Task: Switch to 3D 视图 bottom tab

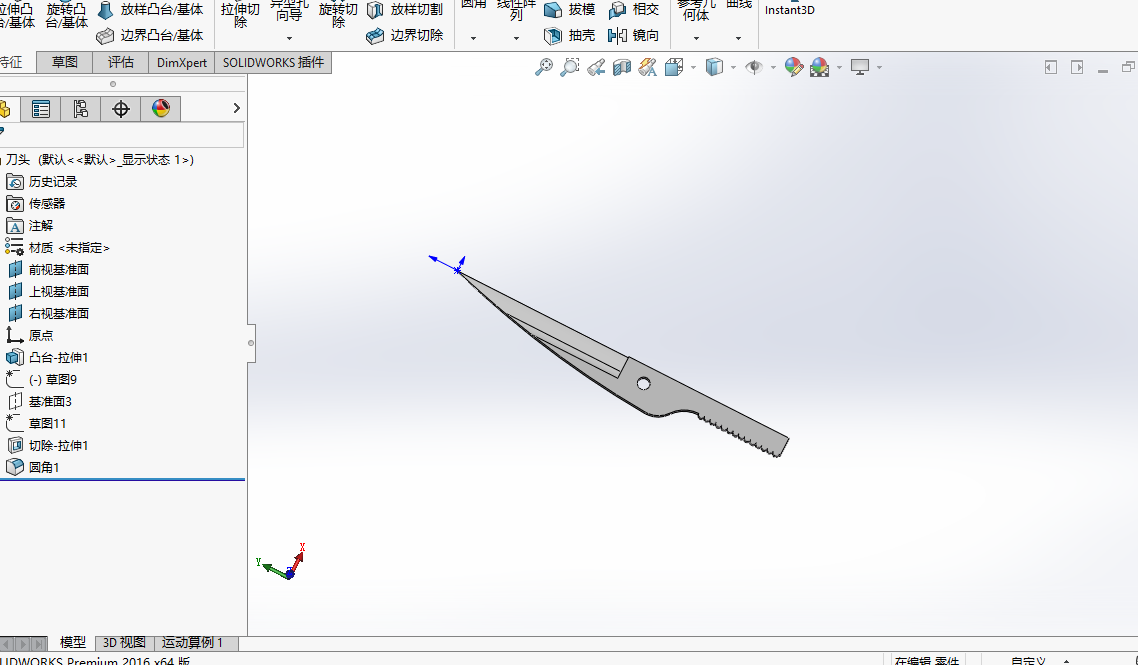Action: point(124,642)
